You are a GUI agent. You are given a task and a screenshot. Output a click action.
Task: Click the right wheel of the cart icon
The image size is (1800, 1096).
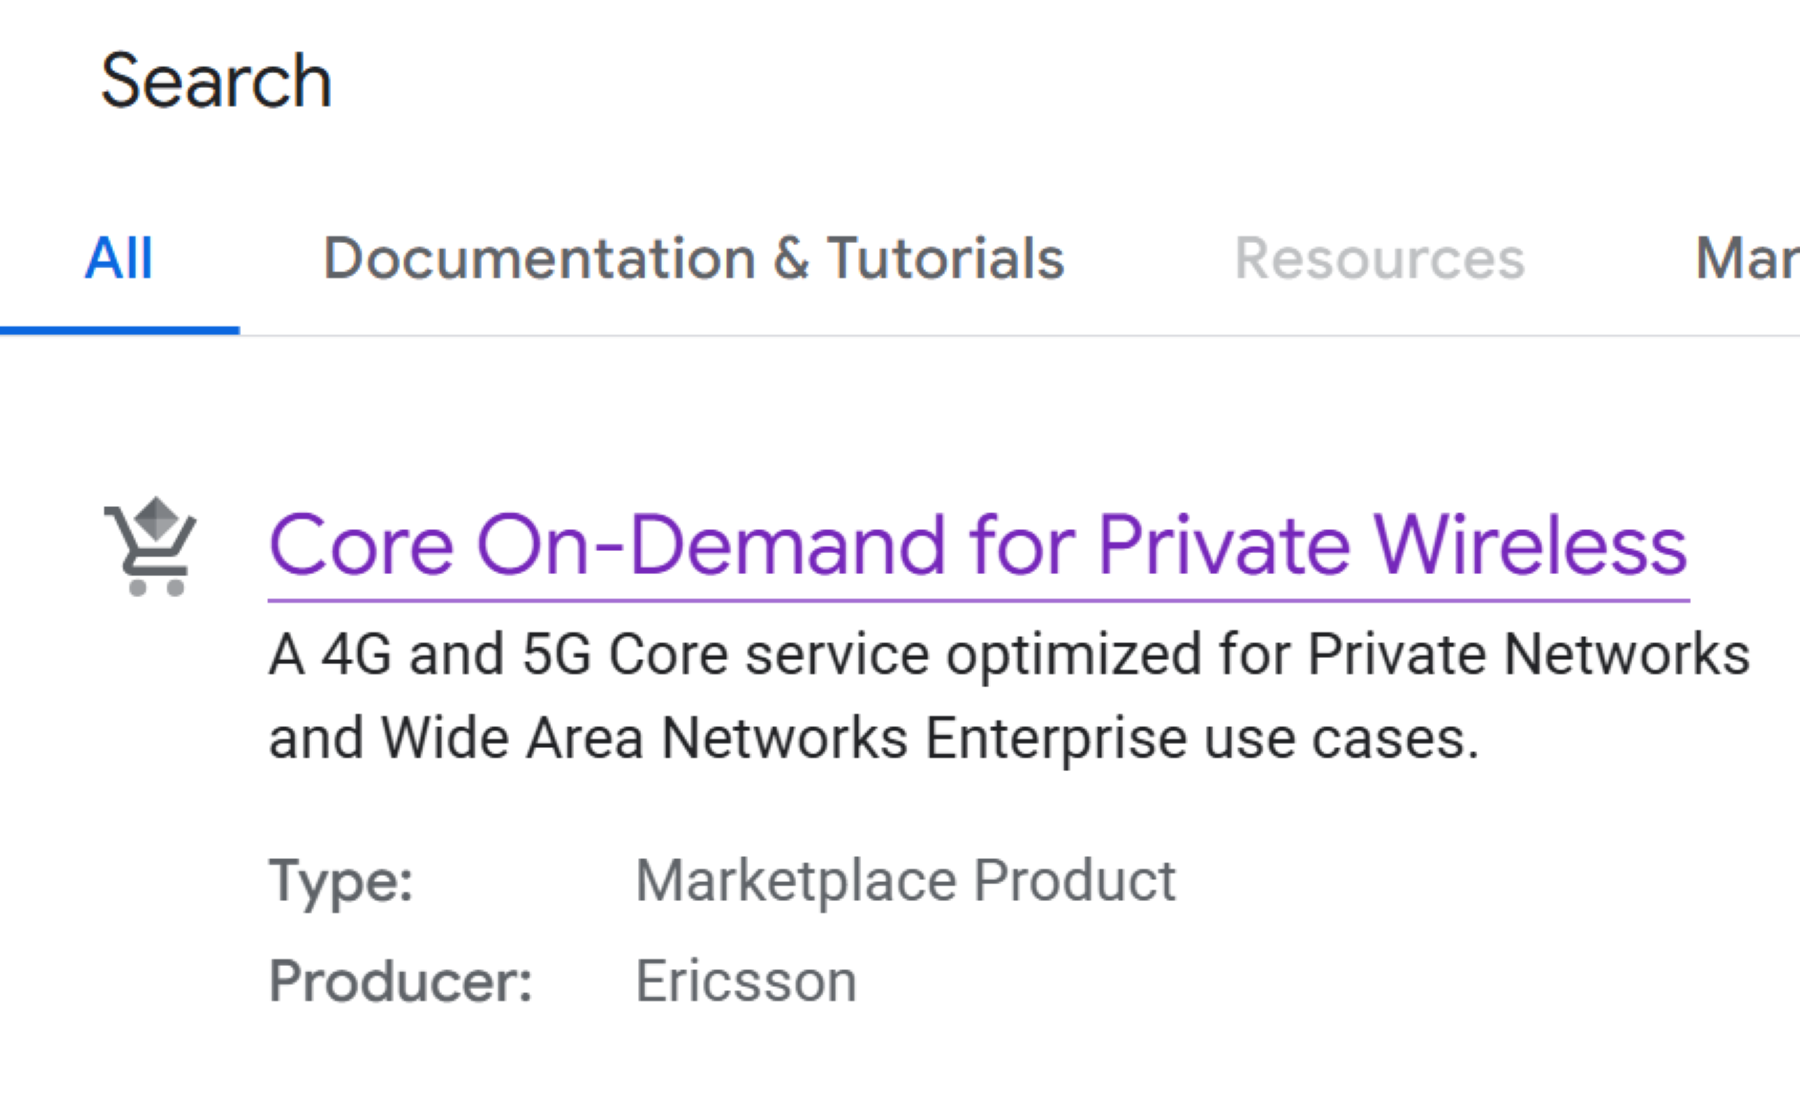point(176,588)
